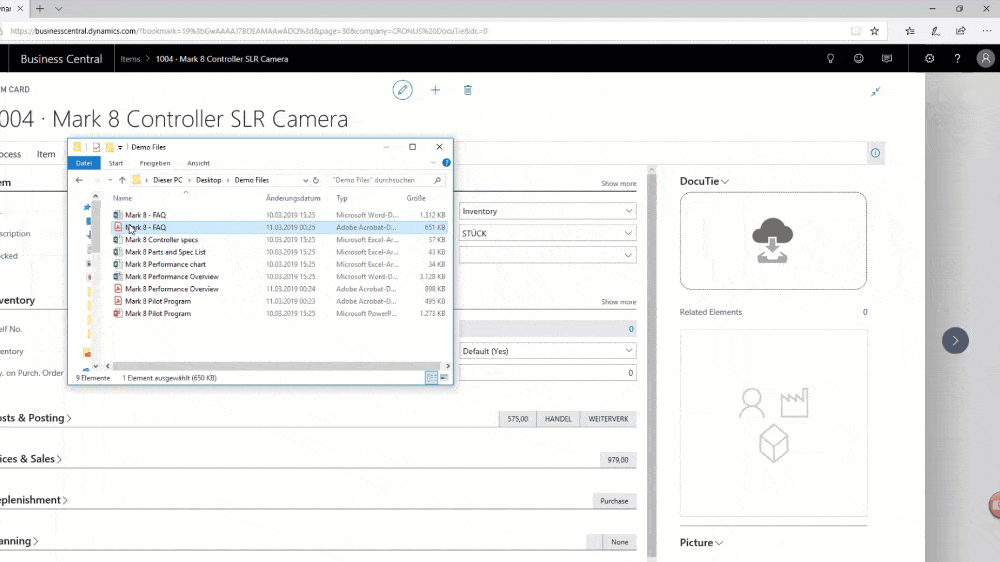Sort files by Änderungsdatum column
This screenshot has height=562, width=1000.
[x=293, y=198]
